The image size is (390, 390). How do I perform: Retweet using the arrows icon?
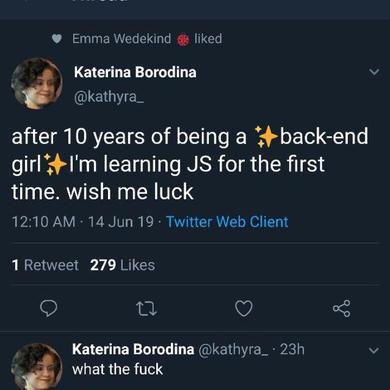coord(147,309)
